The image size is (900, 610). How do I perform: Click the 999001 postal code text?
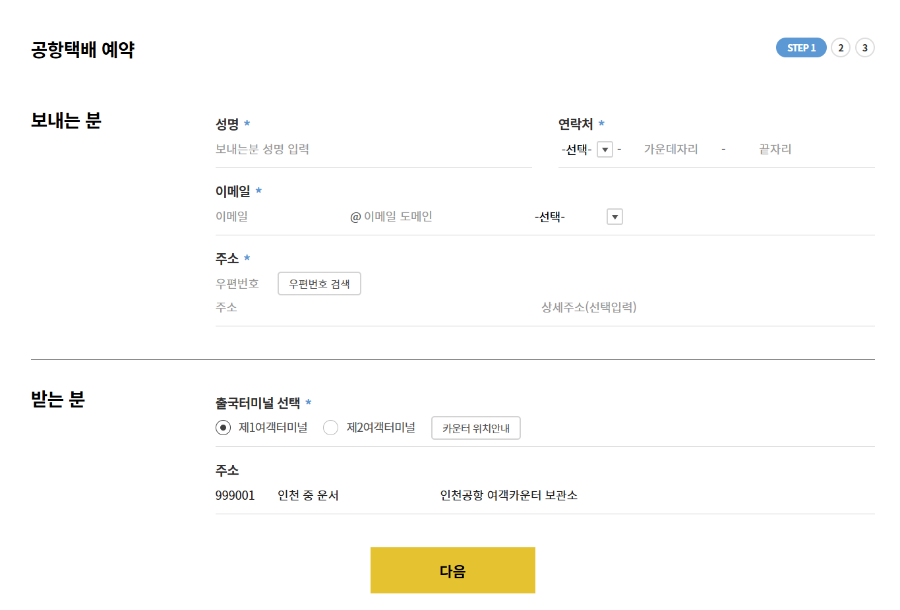click(x=235, y=495)
